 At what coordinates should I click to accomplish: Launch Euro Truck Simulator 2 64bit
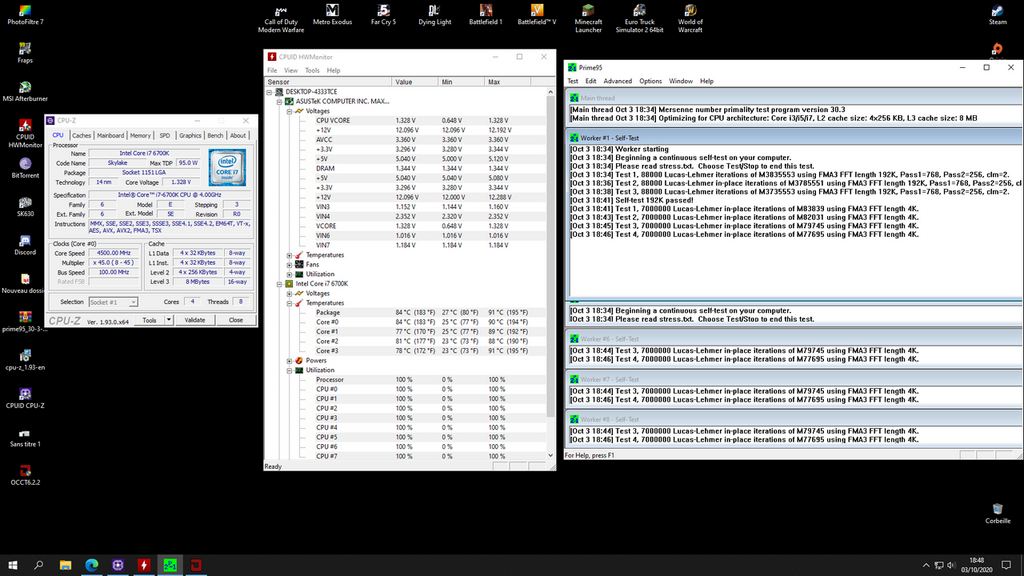click(x=639, y=19)
